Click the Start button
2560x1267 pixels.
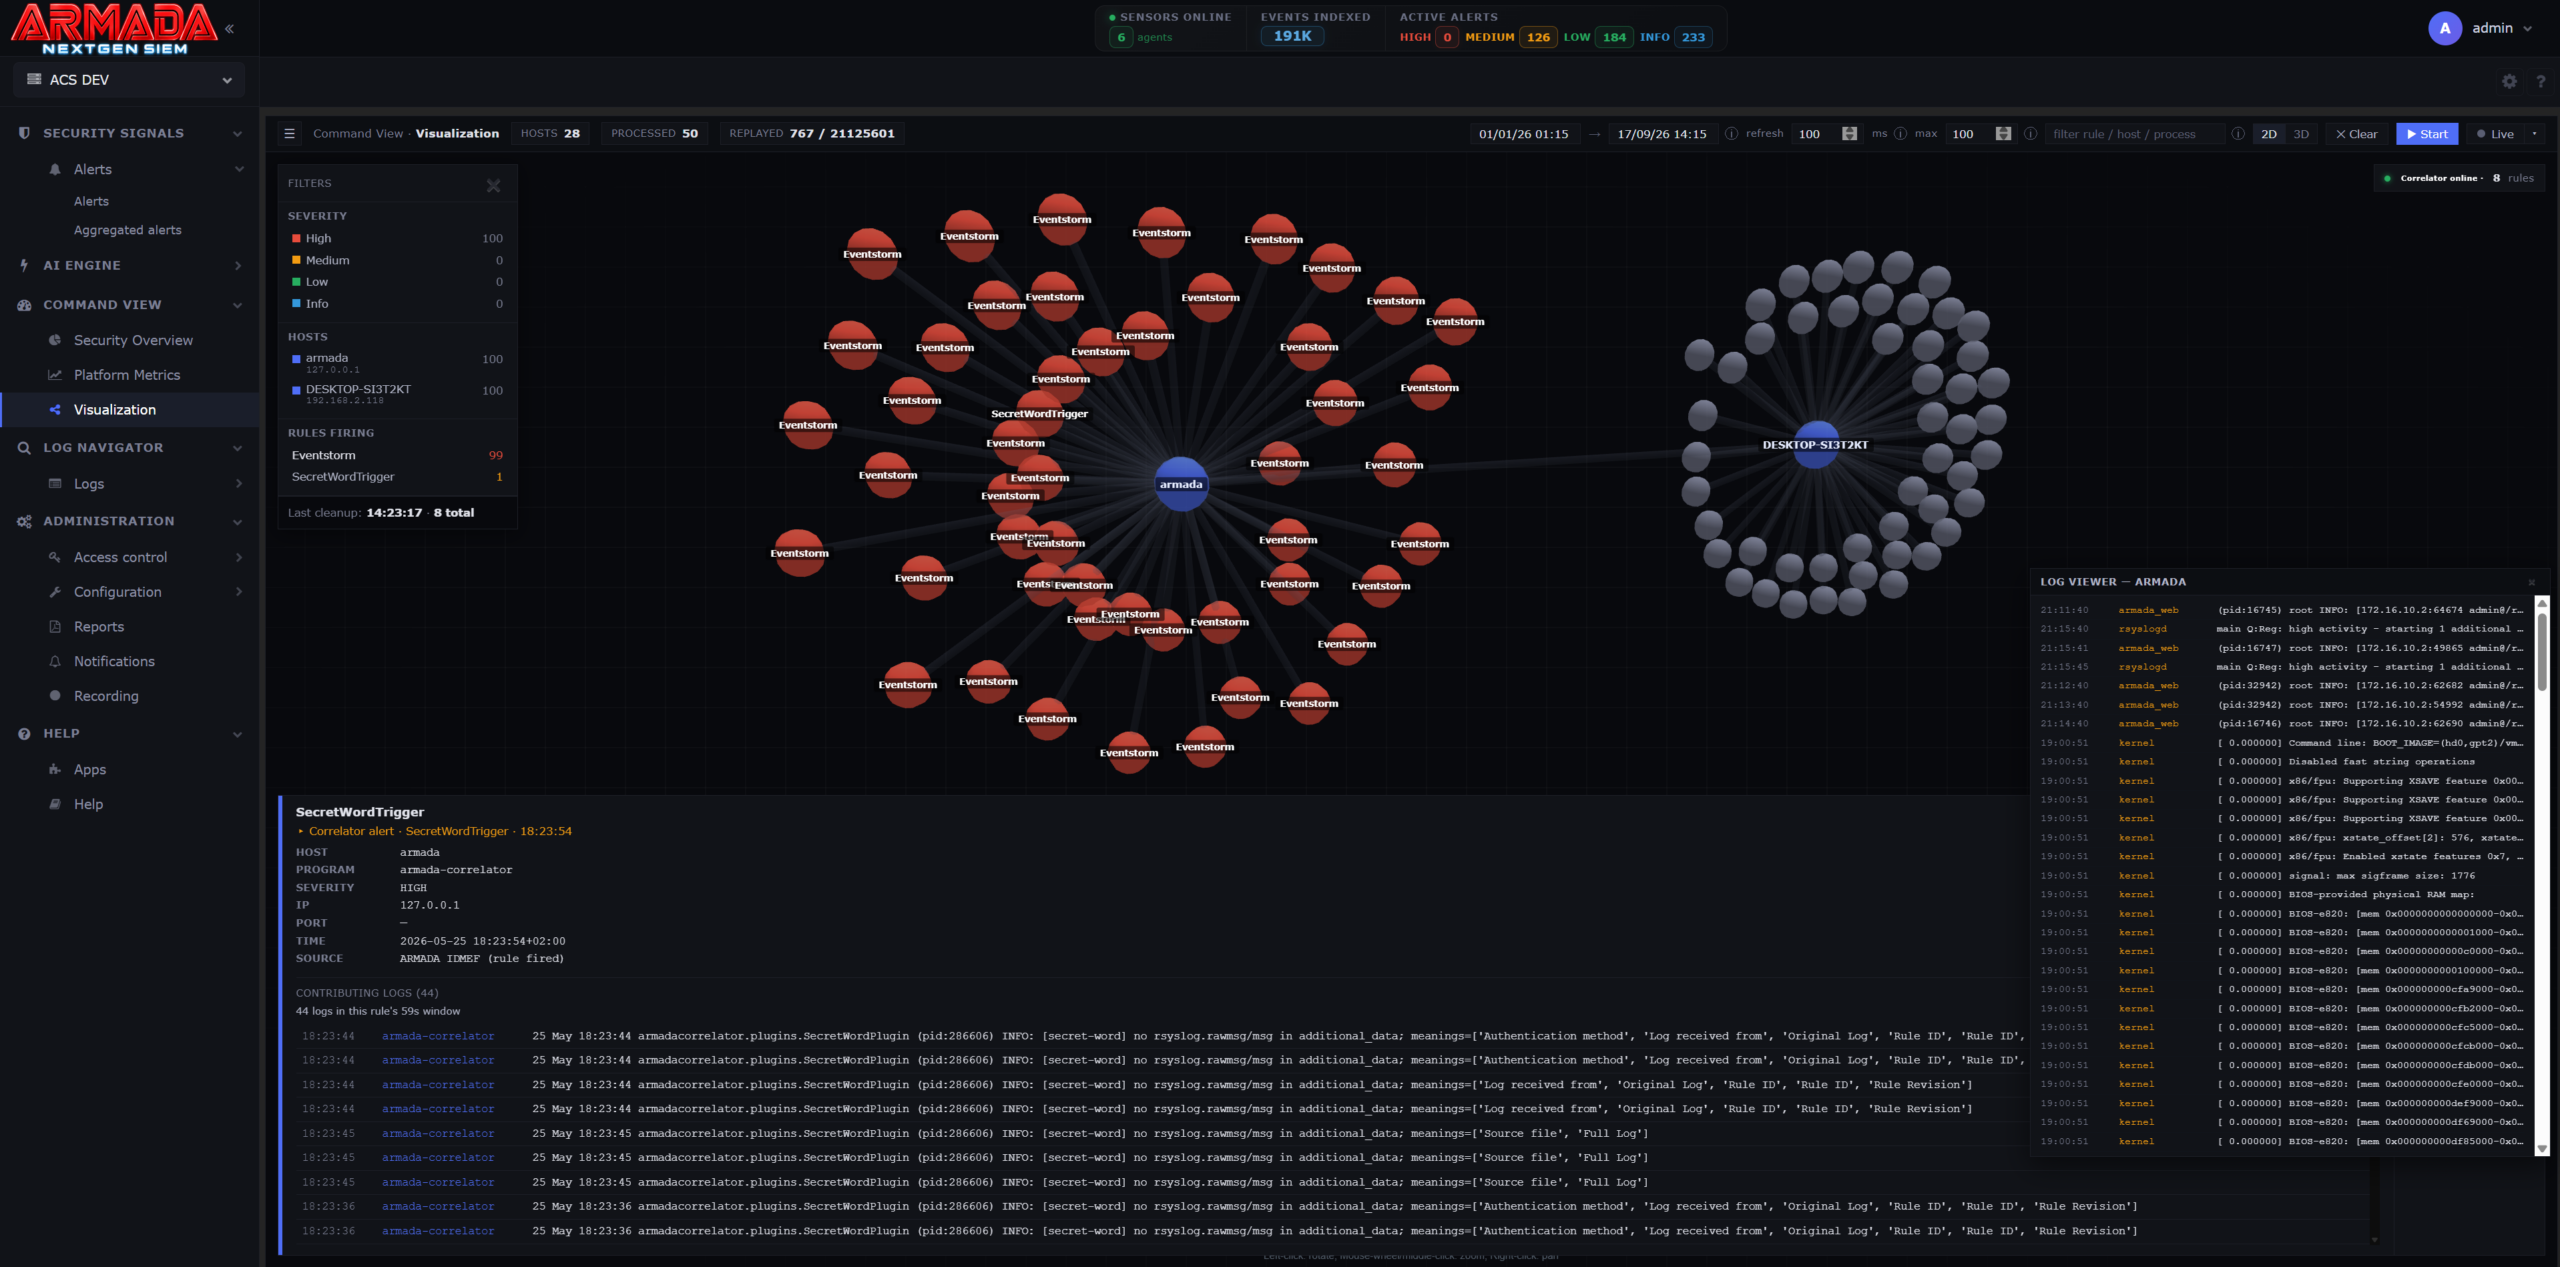coord(2427,134)
